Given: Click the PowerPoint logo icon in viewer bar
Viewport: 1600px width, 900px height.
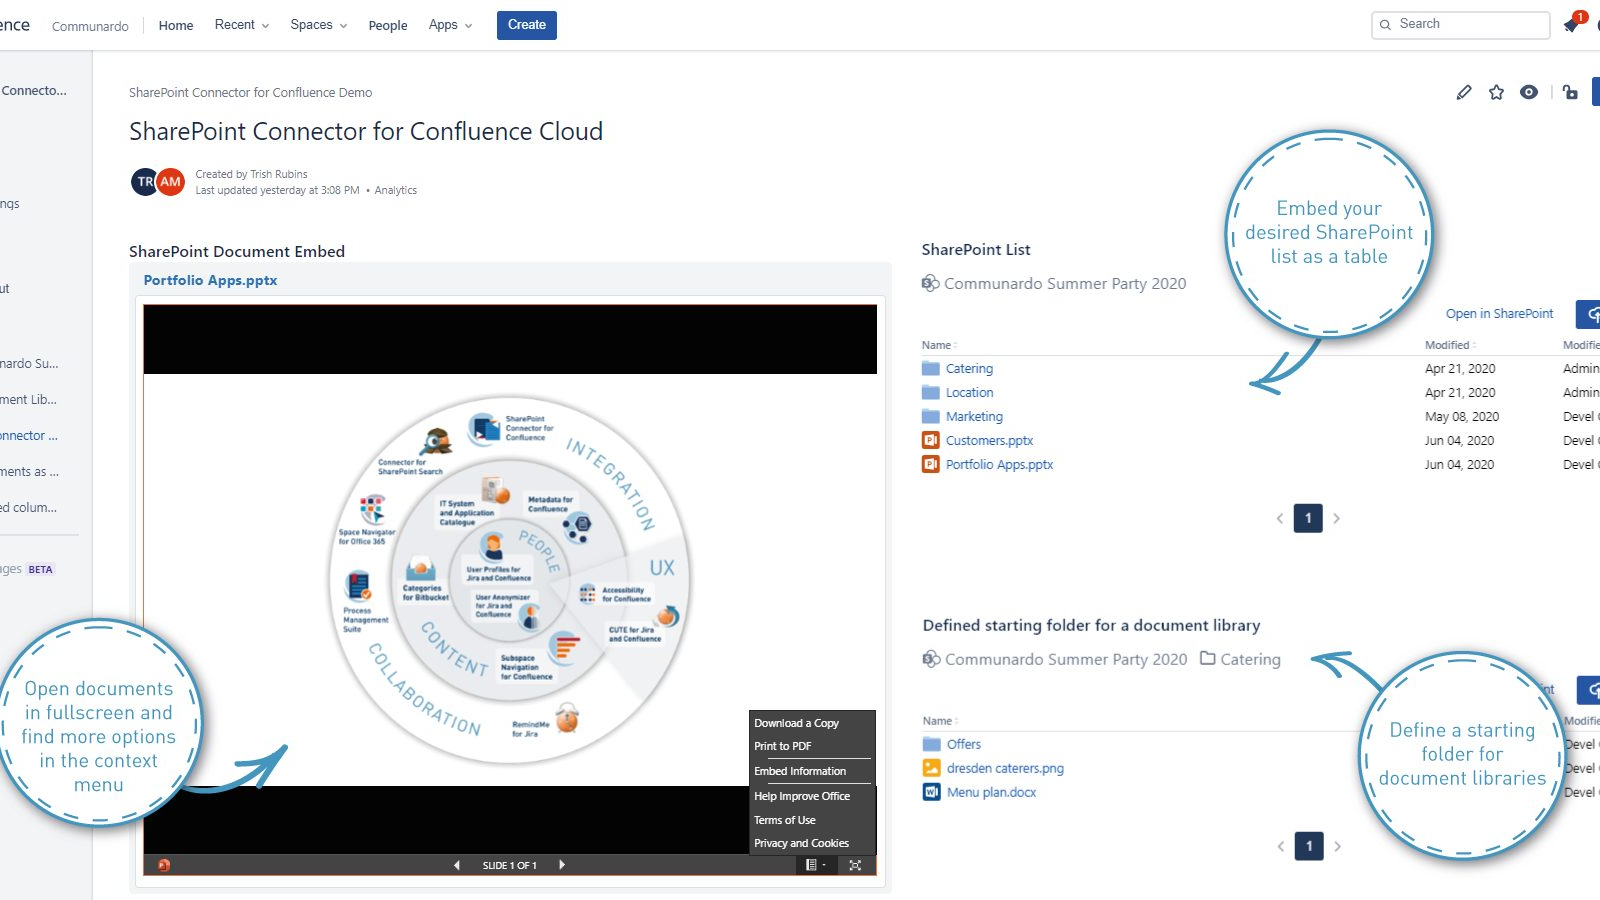Looking at the screenshot, I should click(x=164, y=865).
